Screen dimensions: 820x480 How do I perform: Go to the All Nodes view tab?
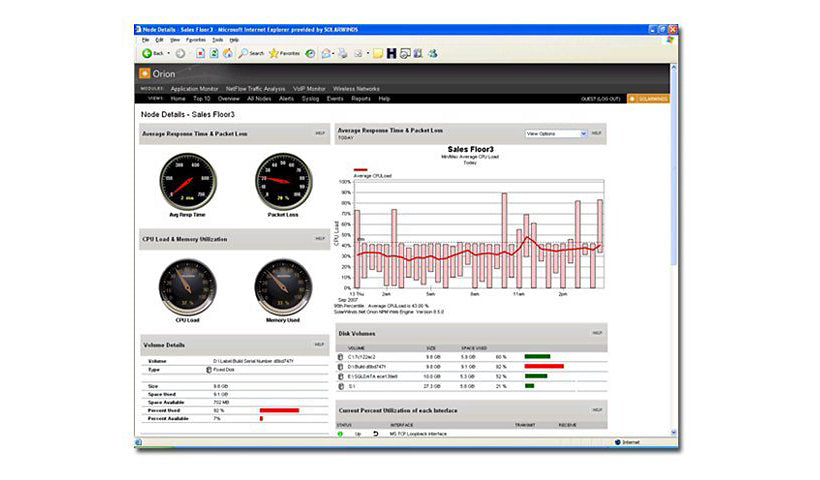point(259,99)
